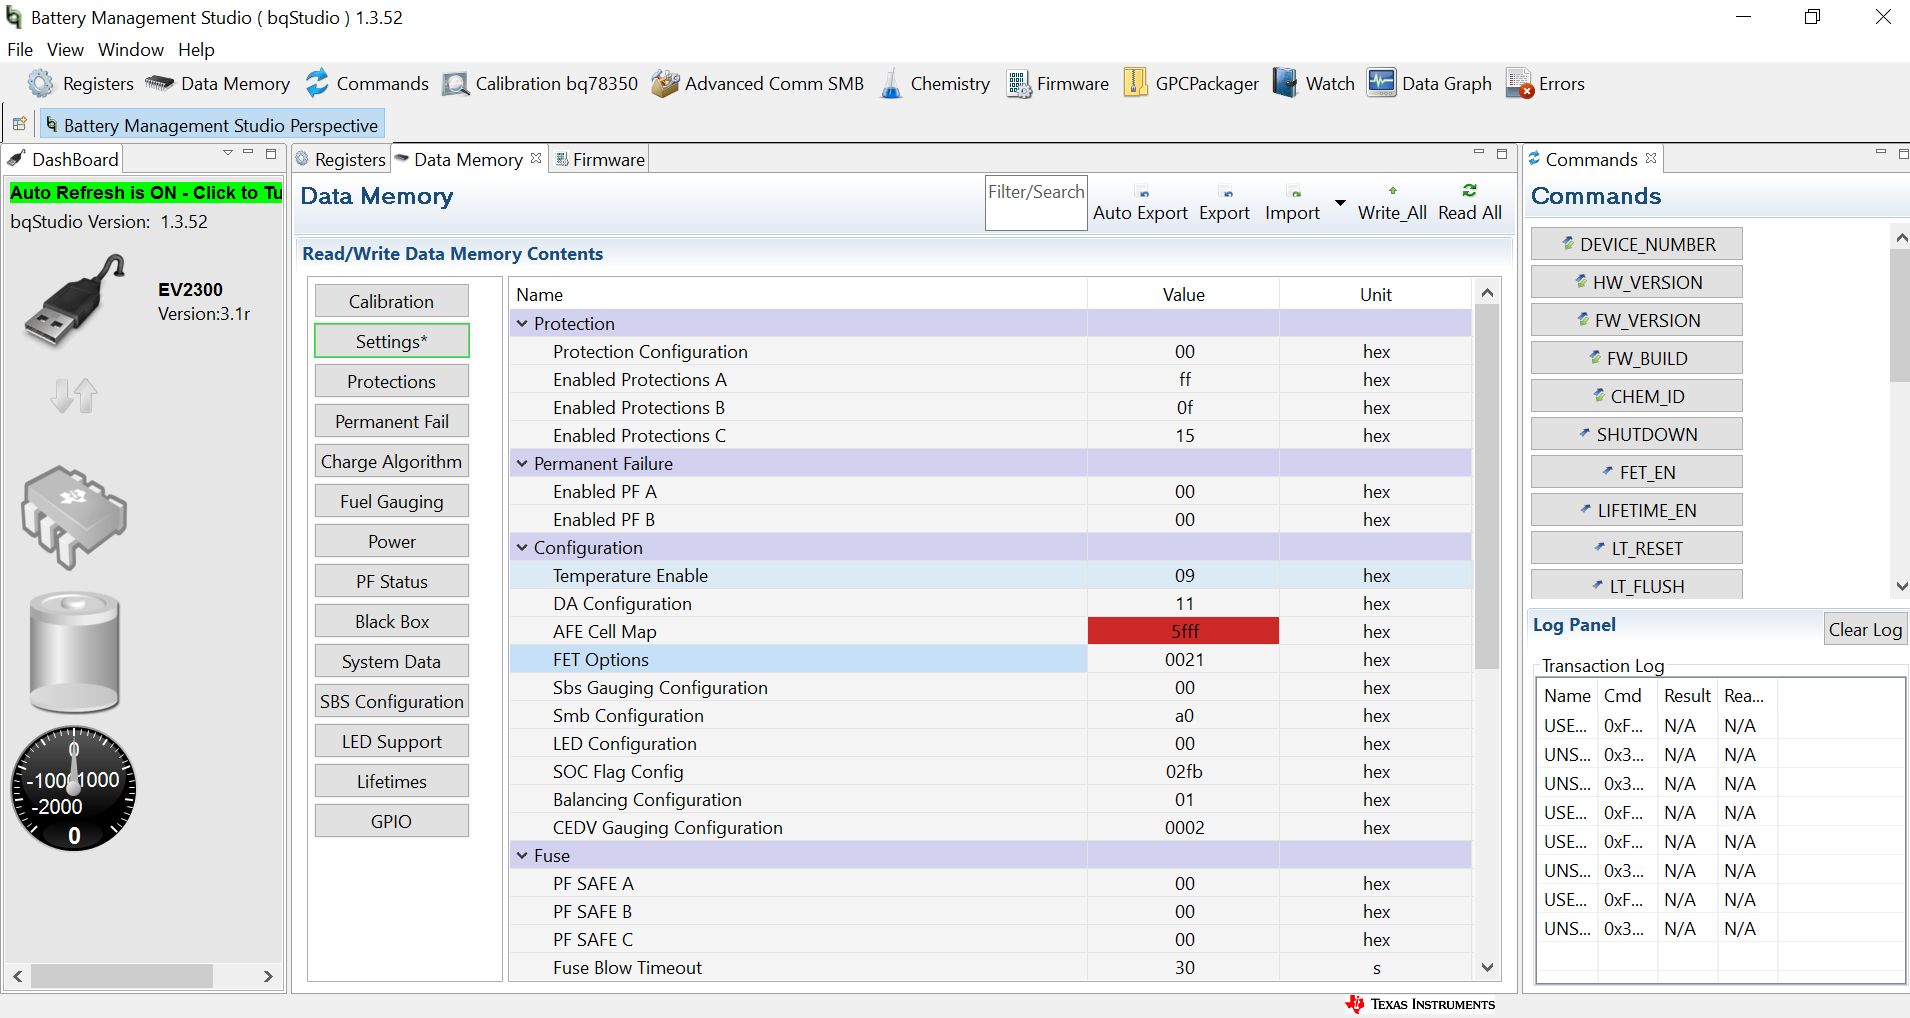Screen dimensions: 1910x1018
Task: Click Write_All in Data Memory
Action: 1392,203
